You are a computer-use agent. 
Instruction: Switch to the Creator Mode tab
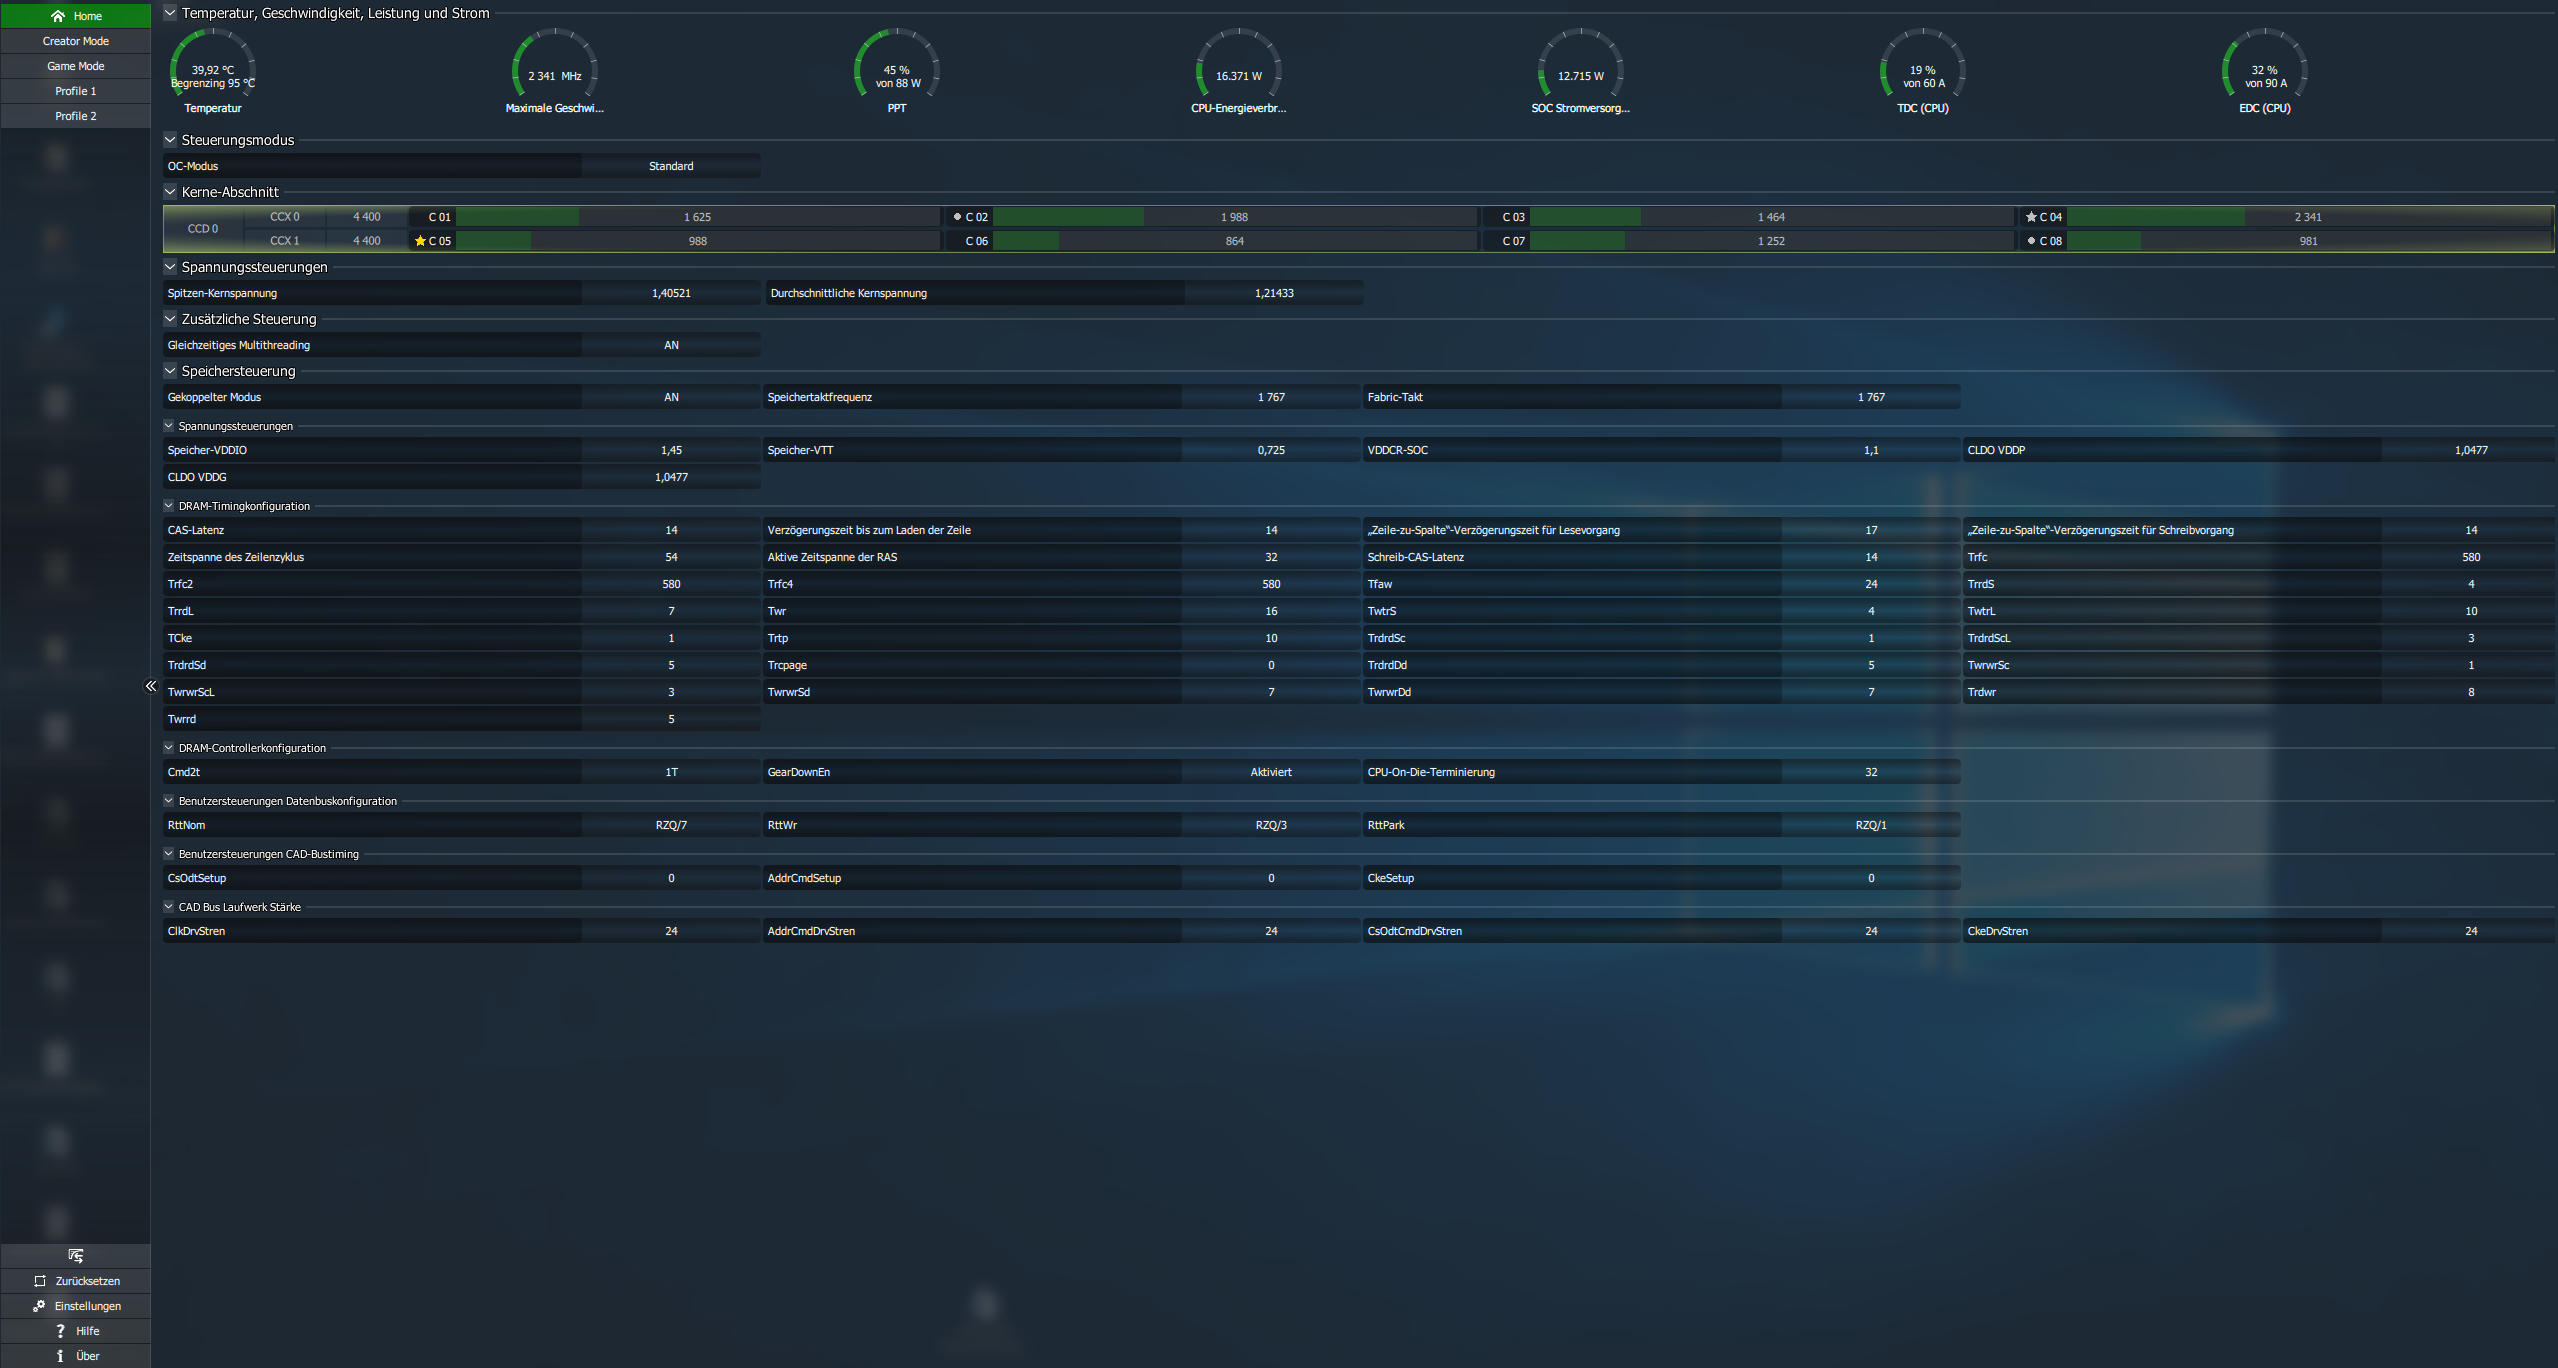(75, 41)
